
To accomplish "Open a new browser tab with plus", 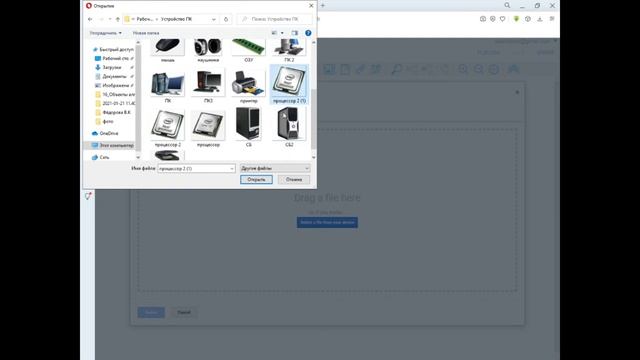I will coord(322,5).
